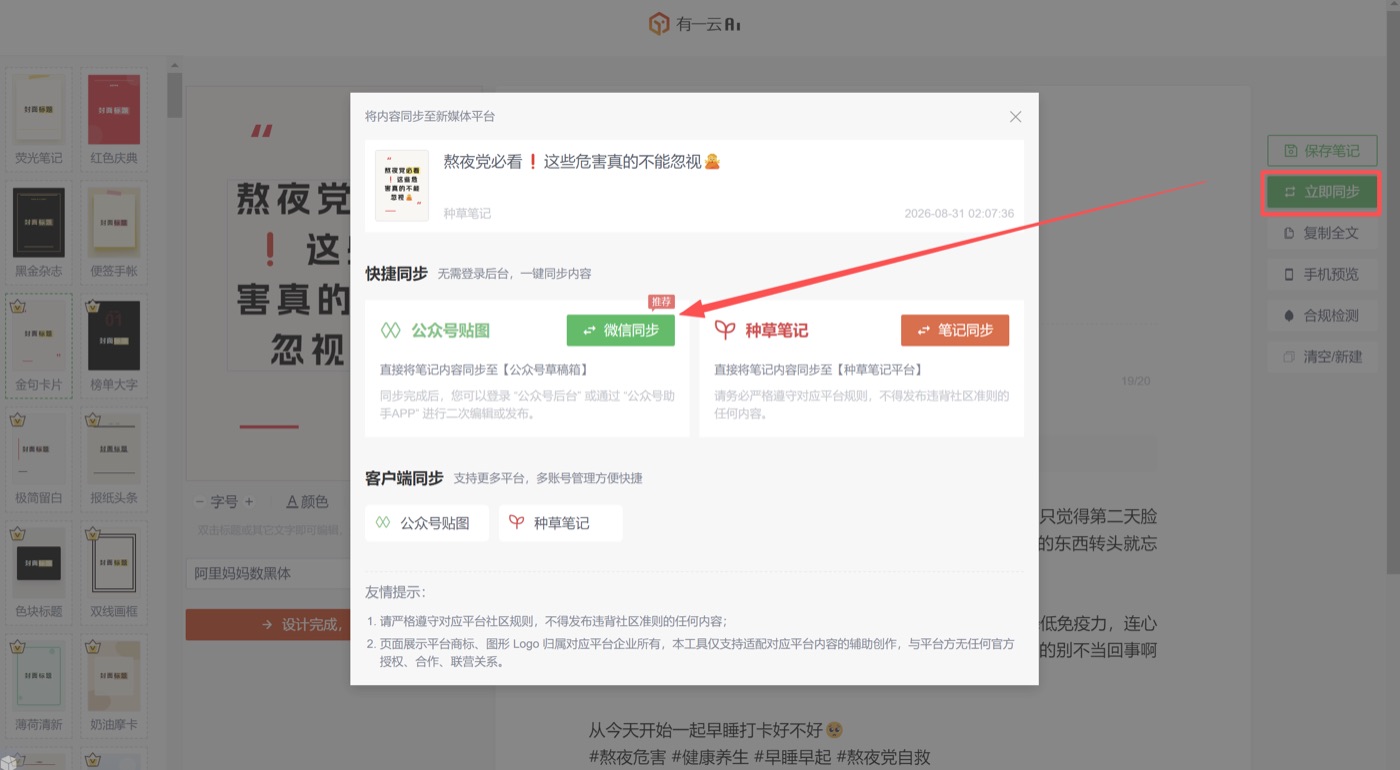Choose the 便签手帐 cover template

point(114,232)
